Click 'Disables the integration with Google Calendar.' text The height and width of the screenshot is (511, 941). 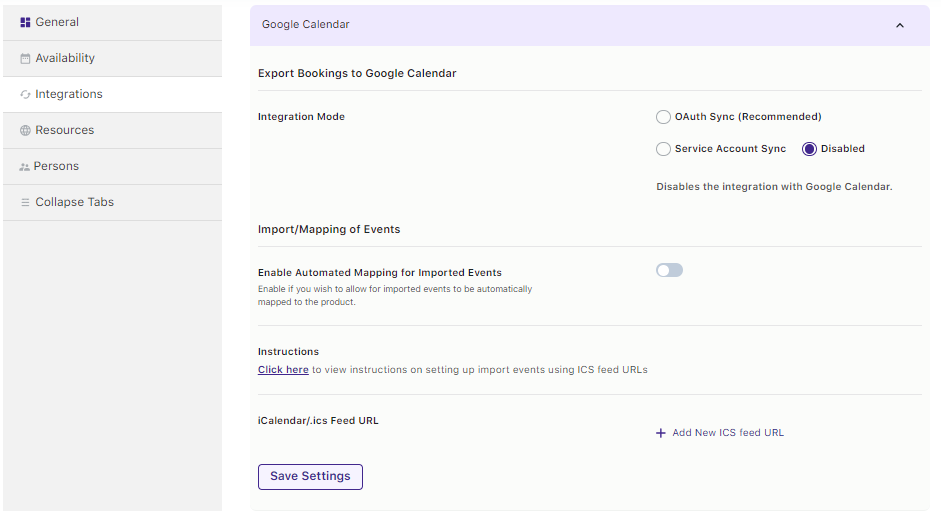[774, 187]
